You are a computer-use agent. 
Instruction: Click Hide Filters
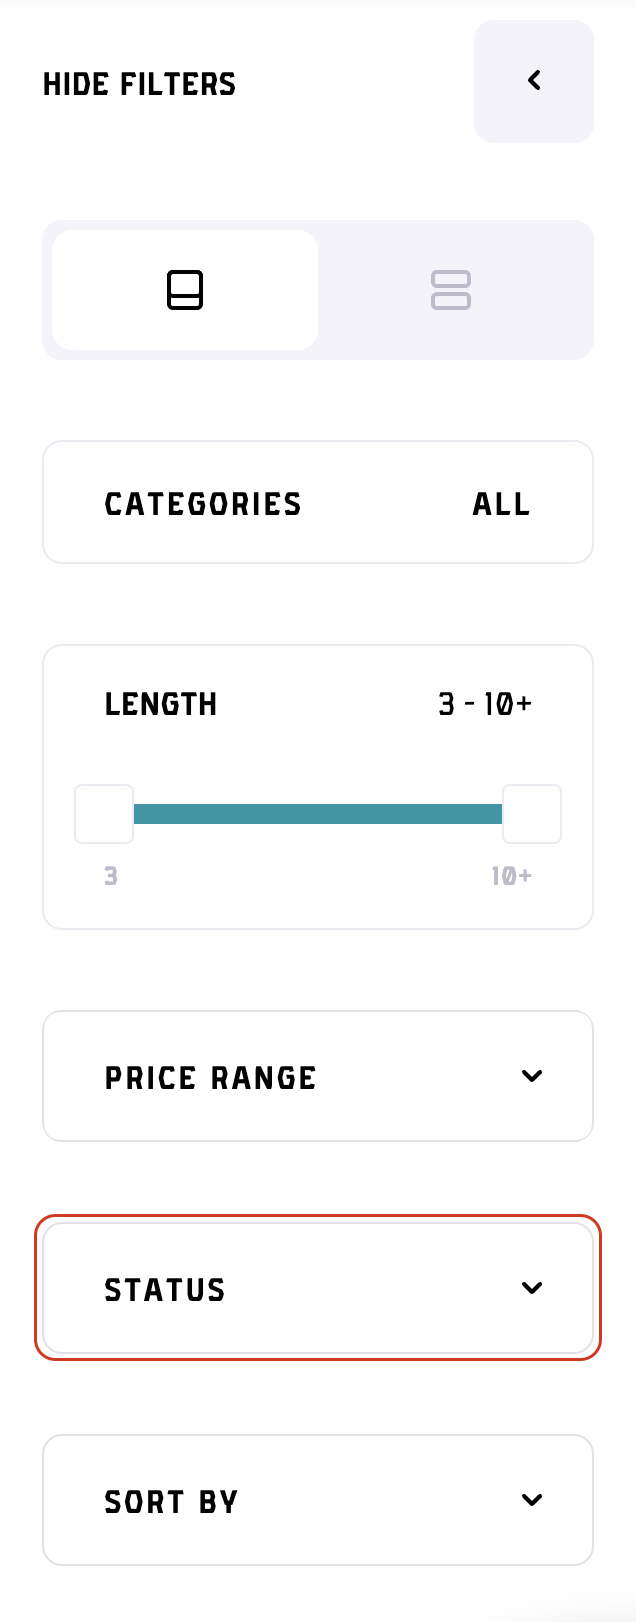tap(139, 84)
